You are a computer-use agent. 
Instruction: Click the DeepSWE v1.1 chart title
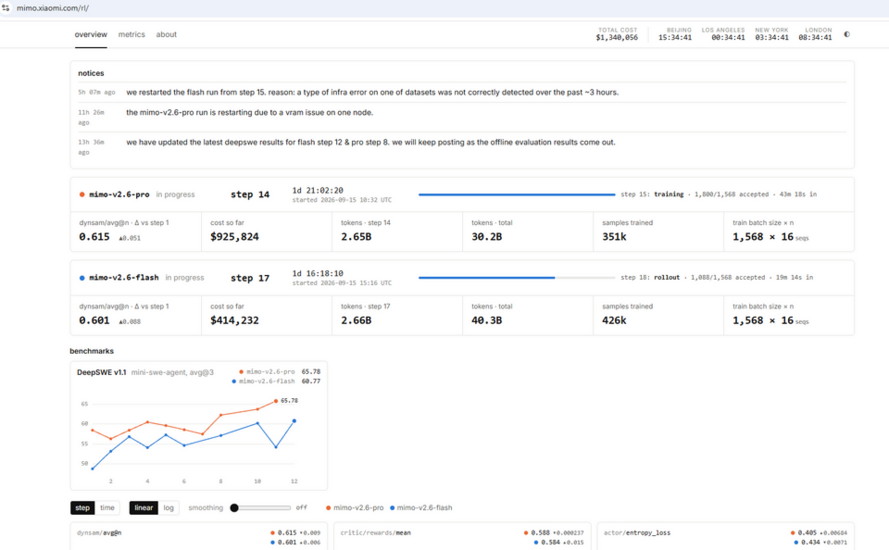(x=101, y=373)
